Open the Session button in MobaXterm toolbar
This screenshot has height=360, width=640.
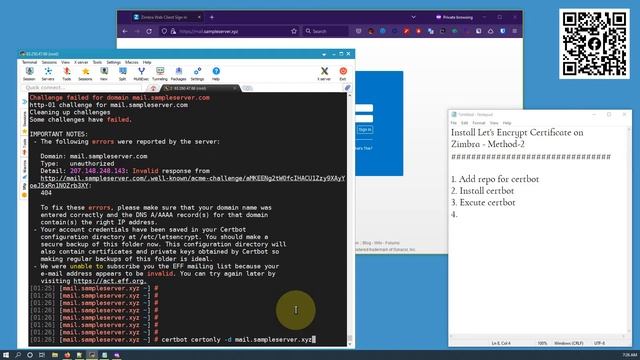pos(29,73)
